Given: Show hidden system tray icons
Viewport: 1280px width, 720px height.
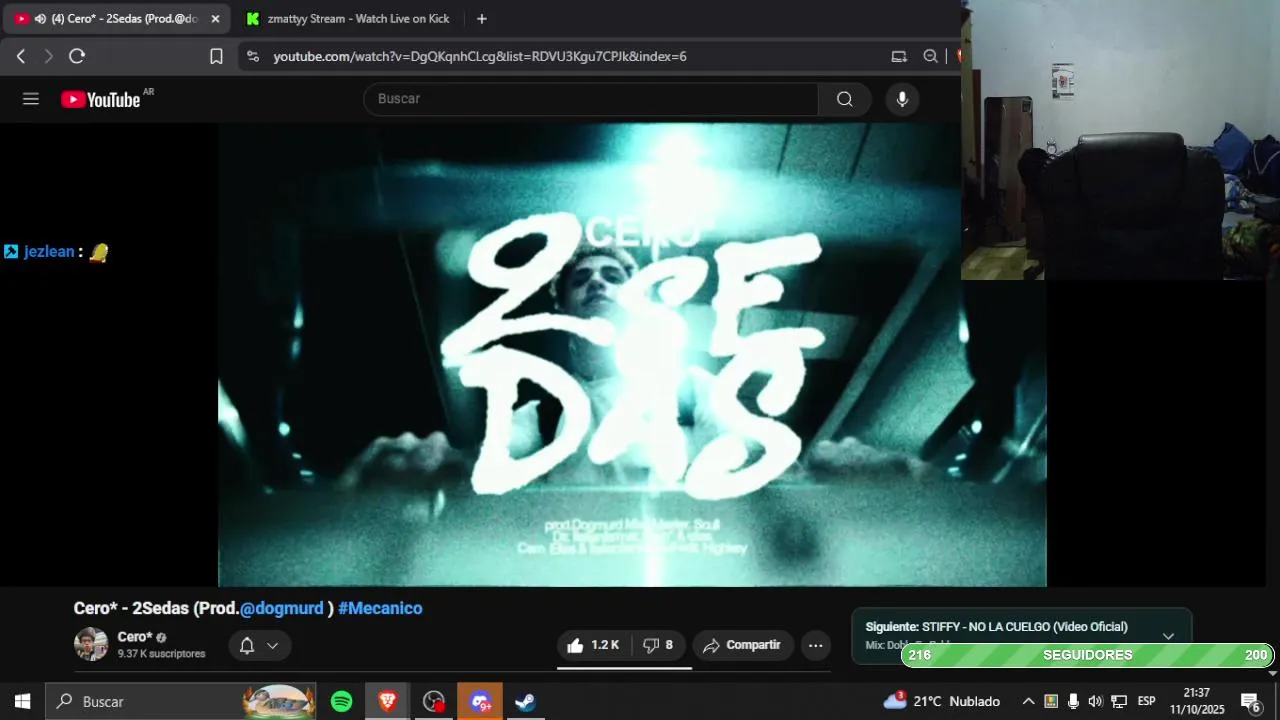Looking at the screenshot, I should [1028, 701].
